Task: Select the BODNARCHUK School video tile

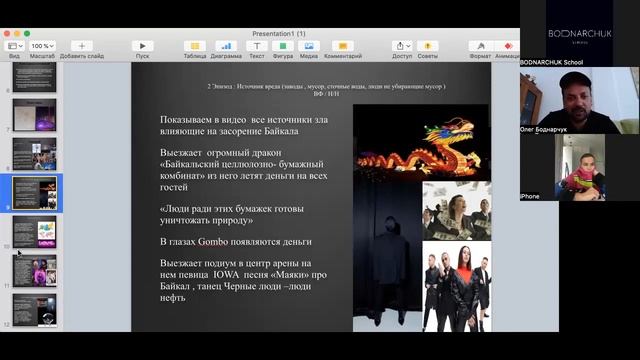Action: point(580,33)
